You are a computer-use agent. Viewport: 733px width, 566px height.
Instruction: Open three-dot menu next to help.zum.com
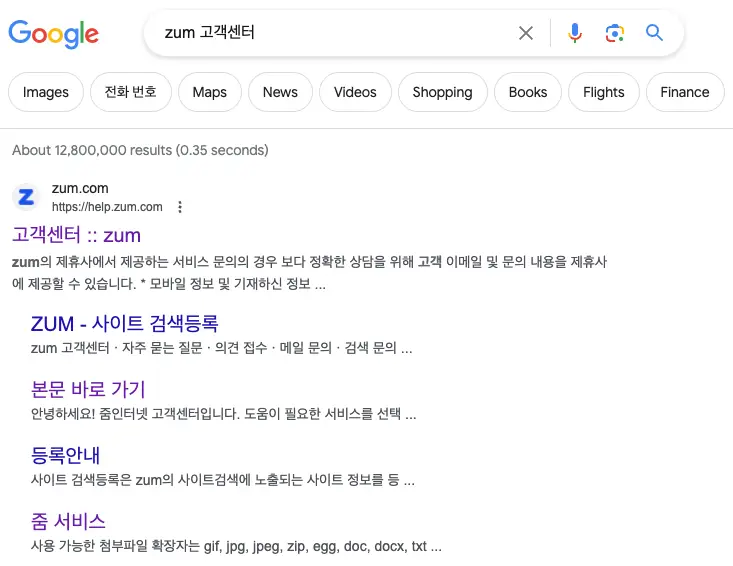click(x=180, y=207)
